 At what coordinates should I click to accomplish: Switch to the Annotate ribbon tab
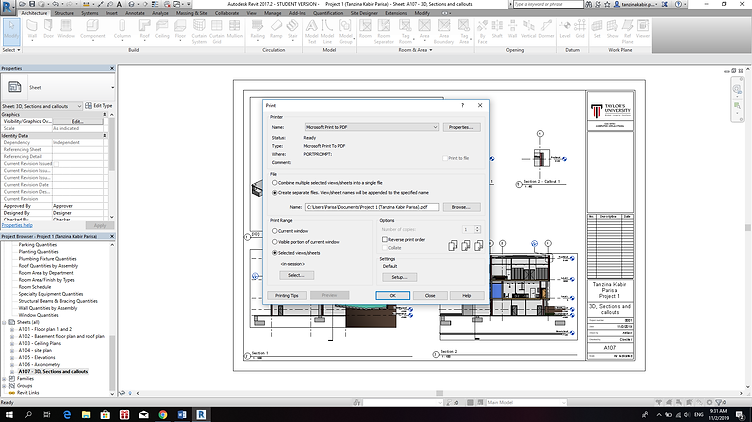[135, 13]
